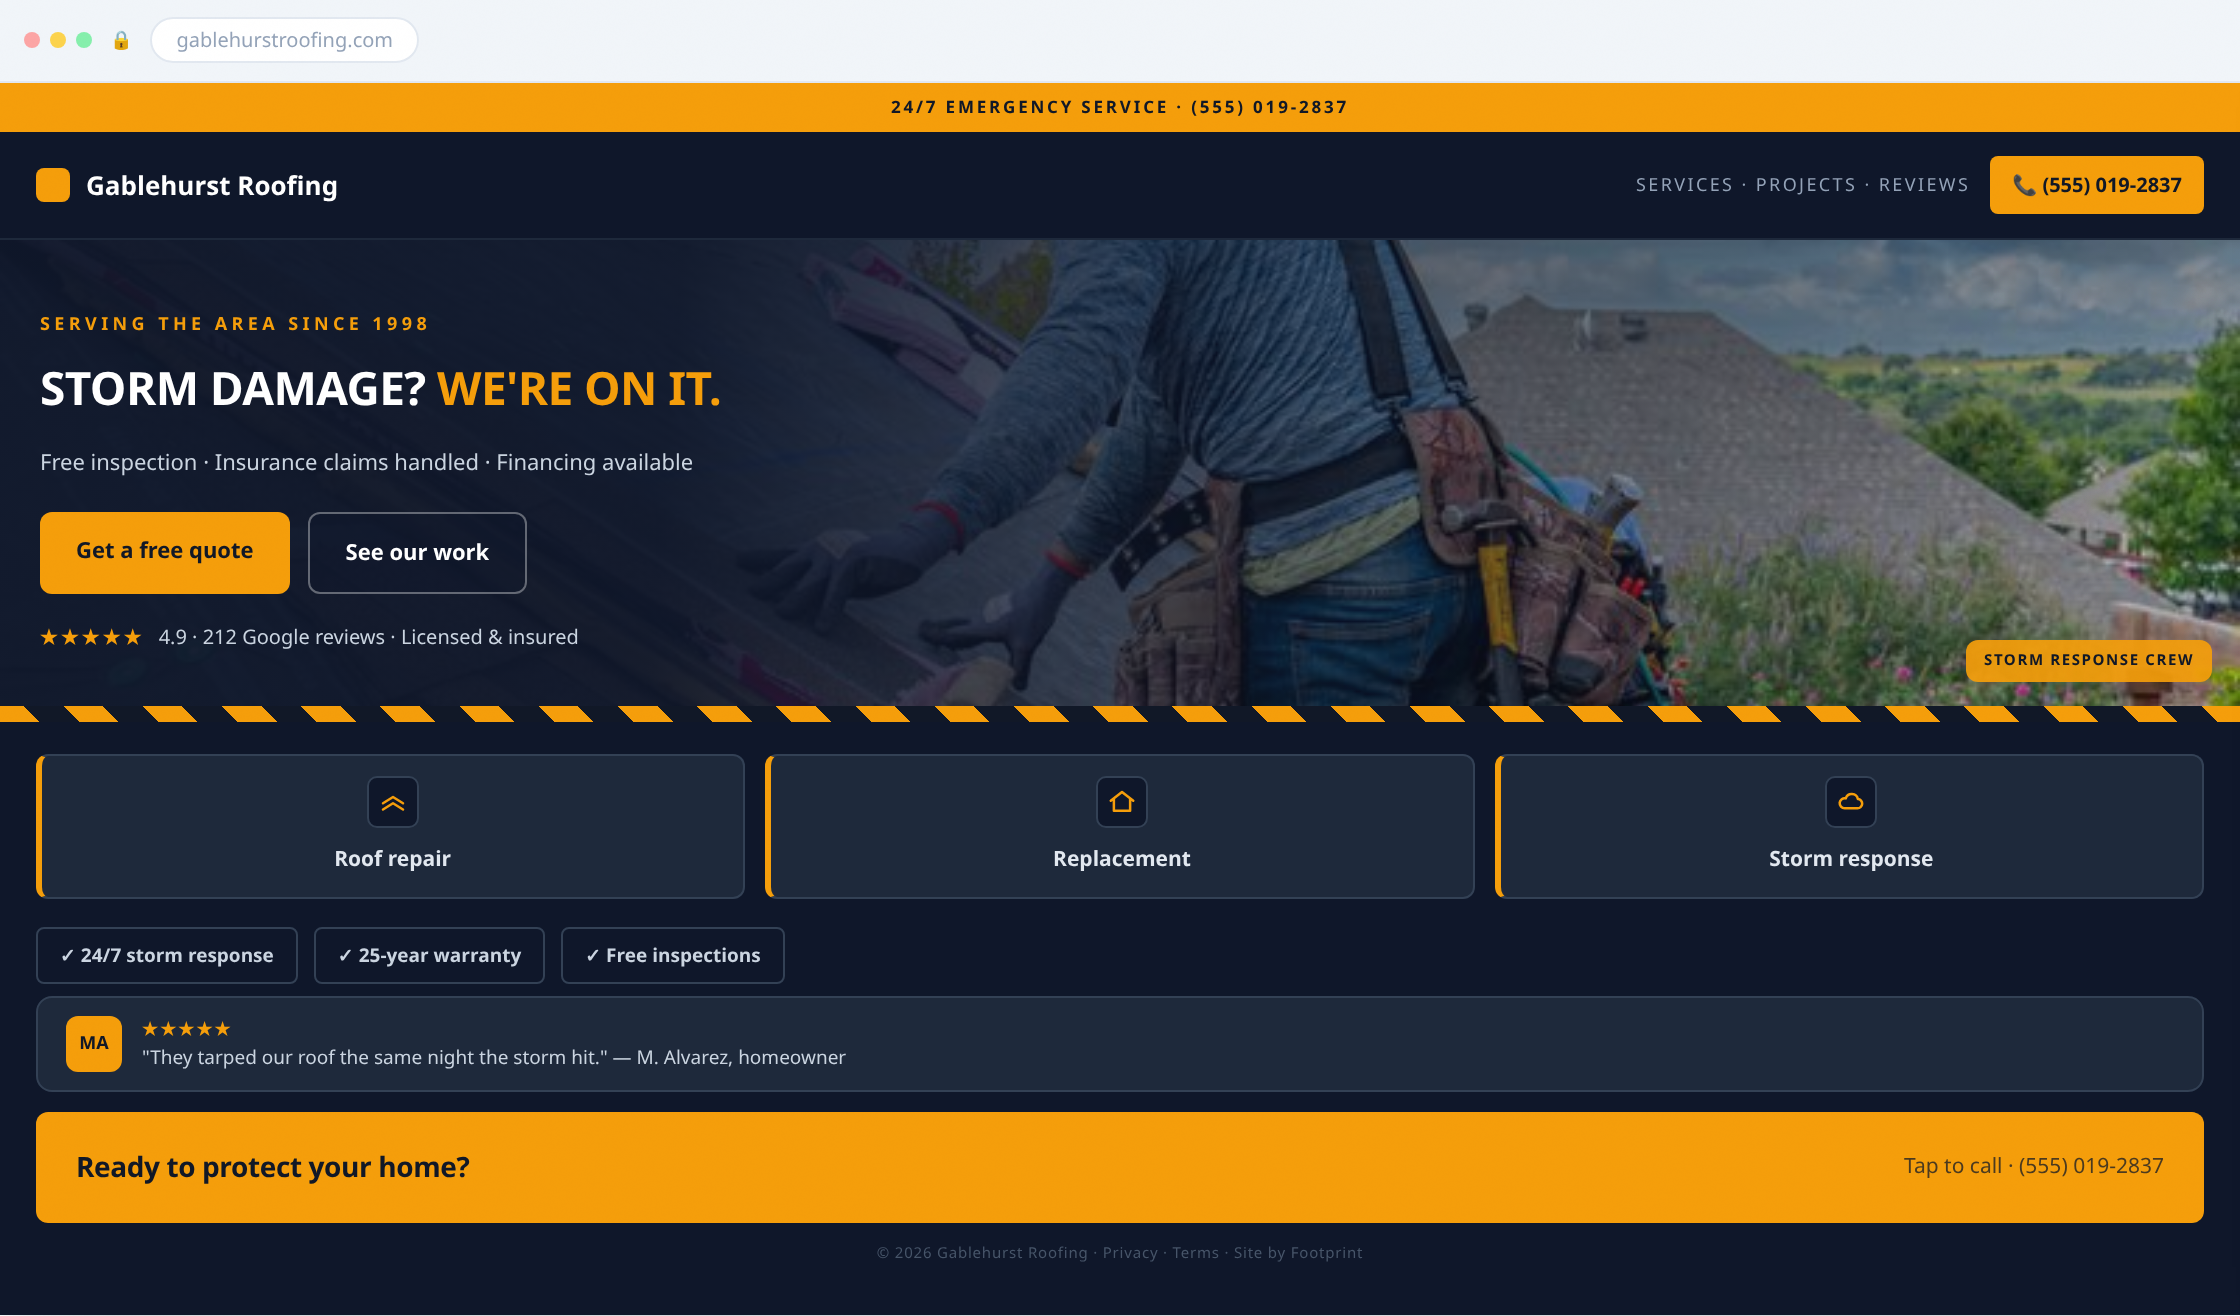Select the 24/7 storm response chip
Screen dimensions: 2240x1316
[x=167, y=955]
